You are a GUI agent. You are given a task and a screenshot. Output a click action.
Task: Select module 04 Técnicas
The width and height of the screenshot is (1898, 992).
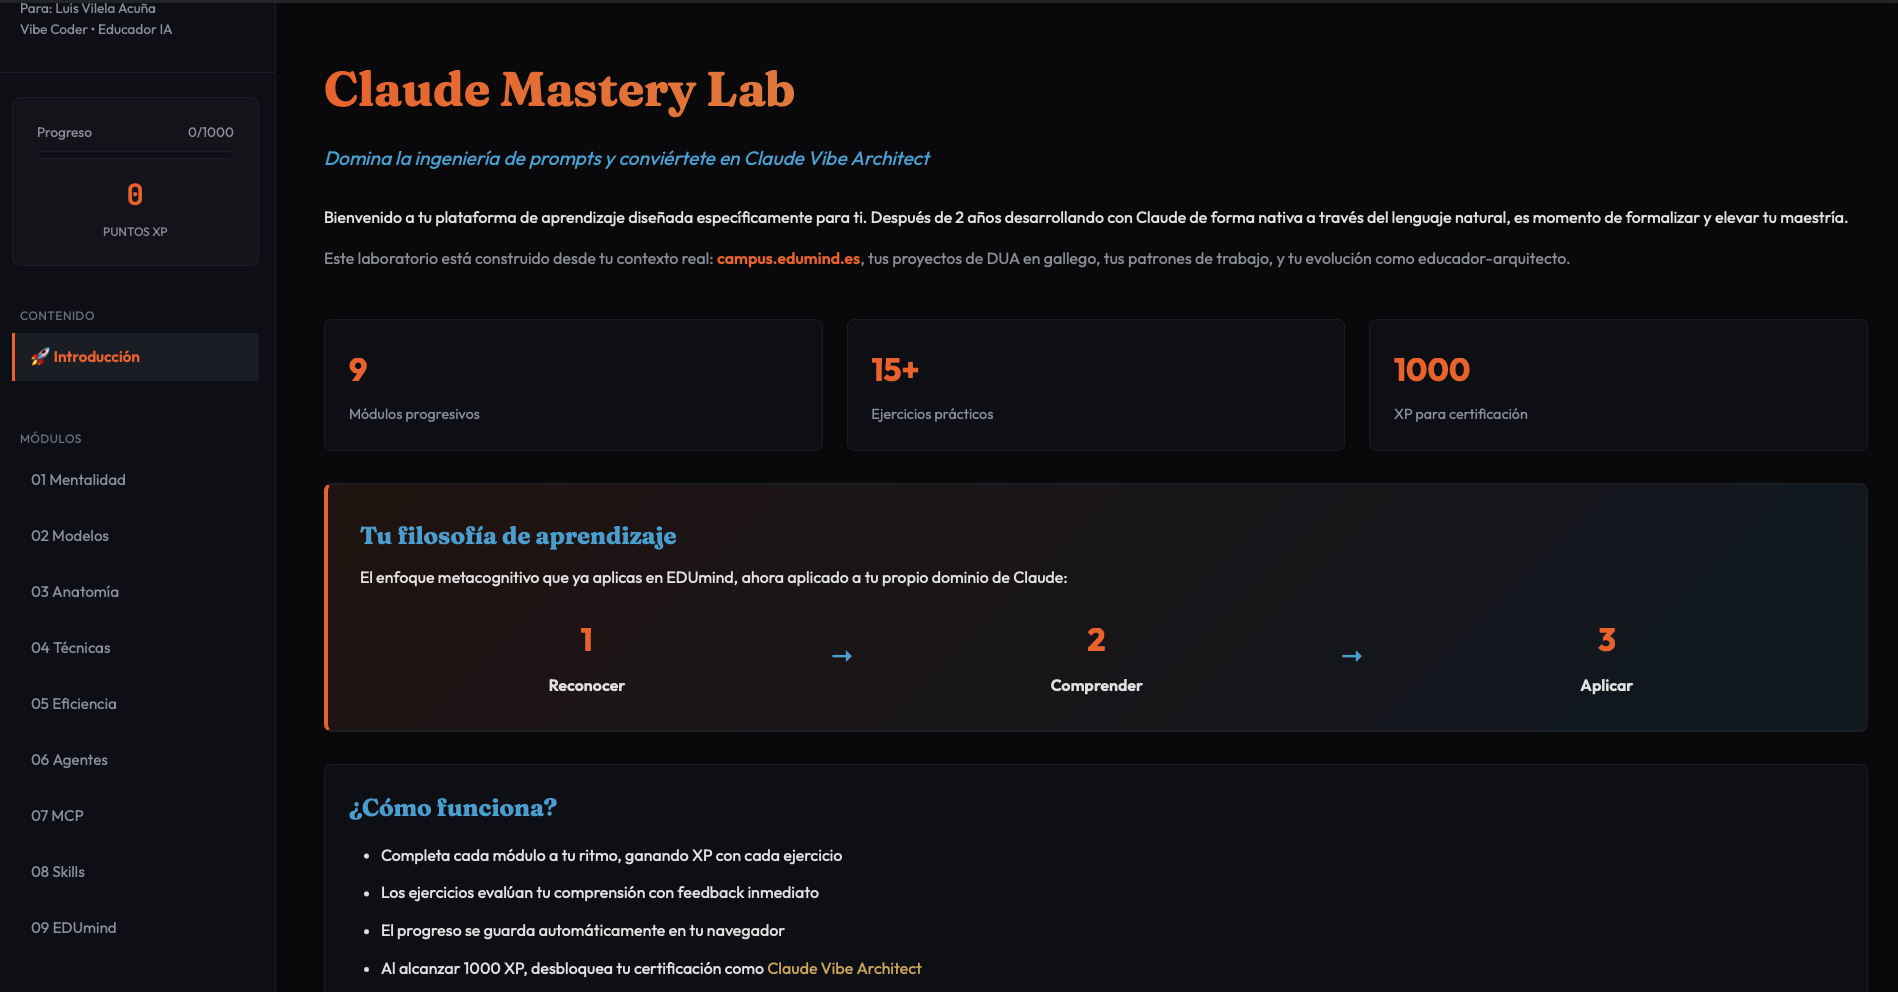click(71, 648)
